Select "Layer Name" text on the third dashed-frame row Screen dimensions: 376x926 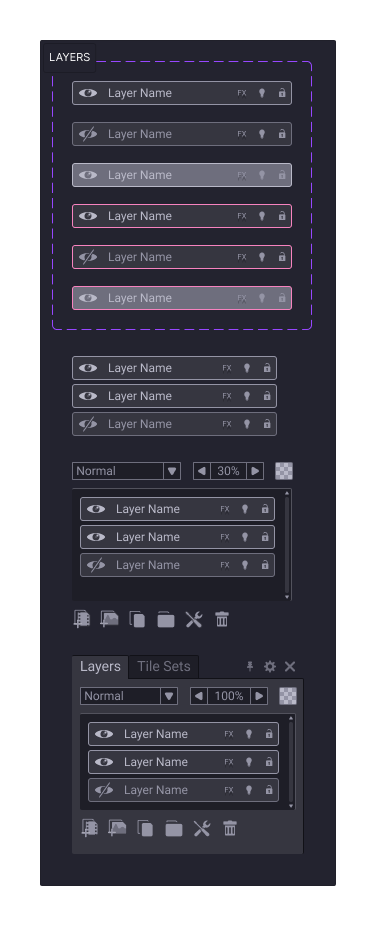pyautogui.click(x=140, y=175)
